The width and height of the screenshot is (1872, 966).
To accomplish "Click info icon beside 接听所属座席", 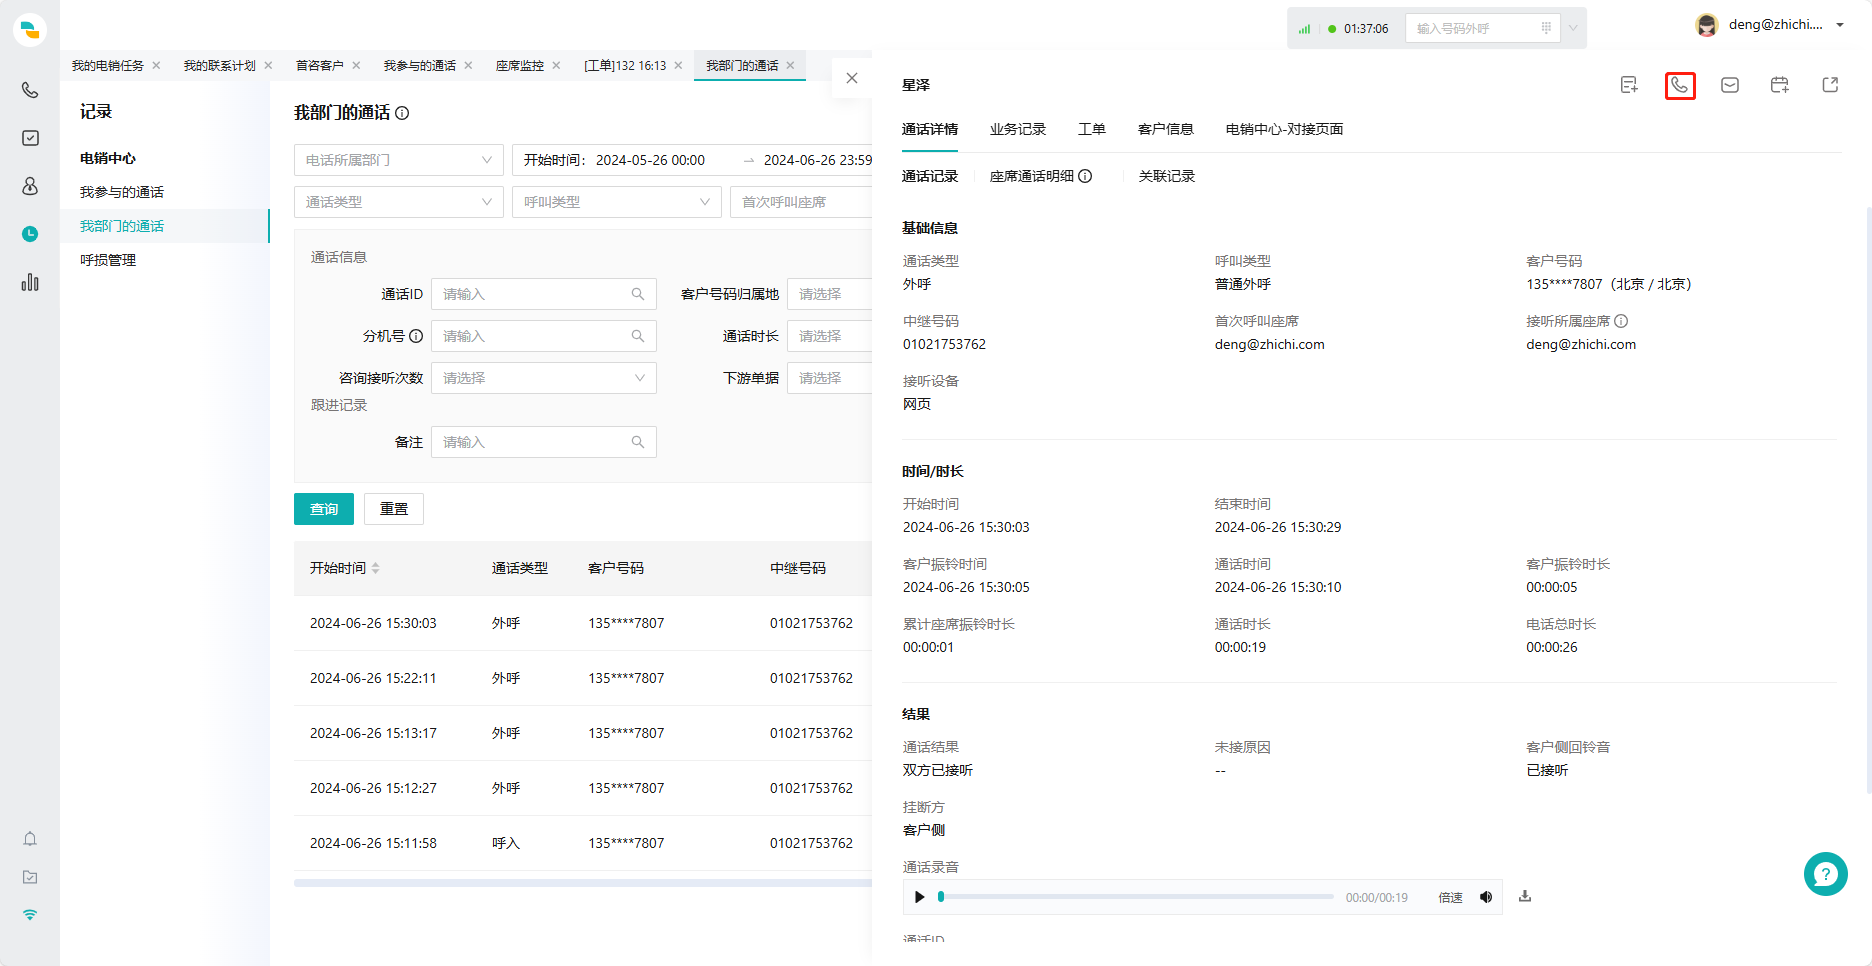I will click(1621, 321).
